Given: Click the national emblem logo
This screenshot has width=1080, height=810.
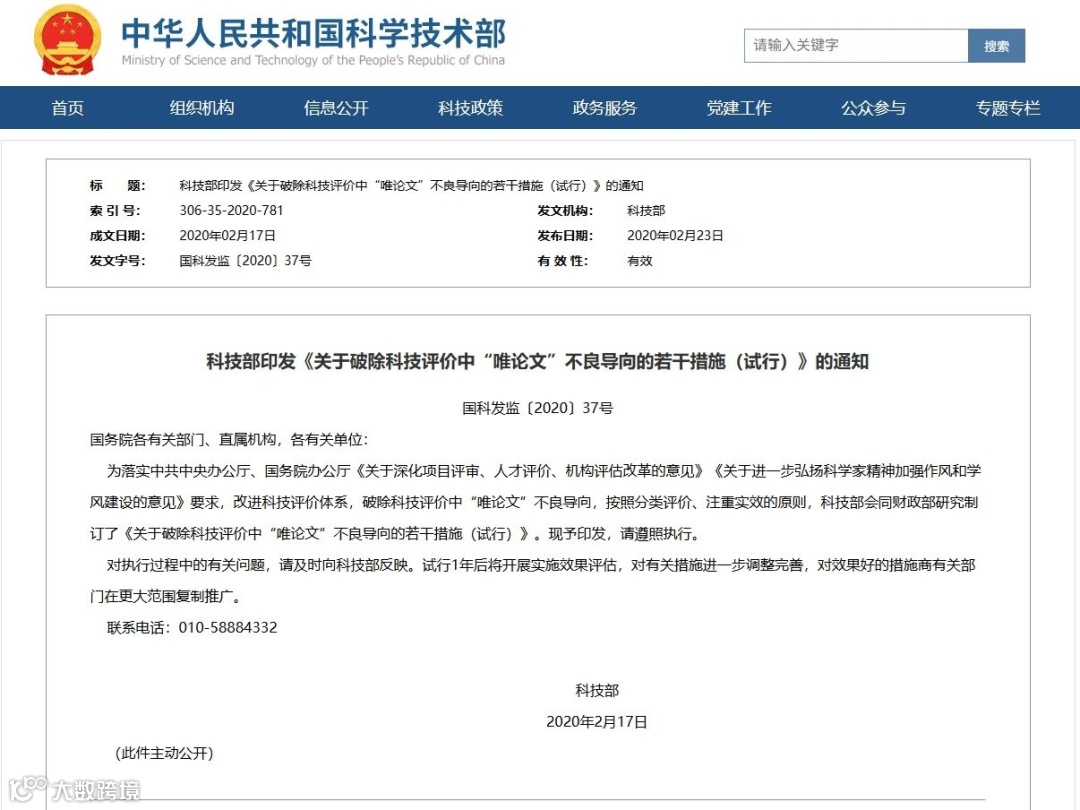Looking at the screenshot, I should (x=68, y=40).
